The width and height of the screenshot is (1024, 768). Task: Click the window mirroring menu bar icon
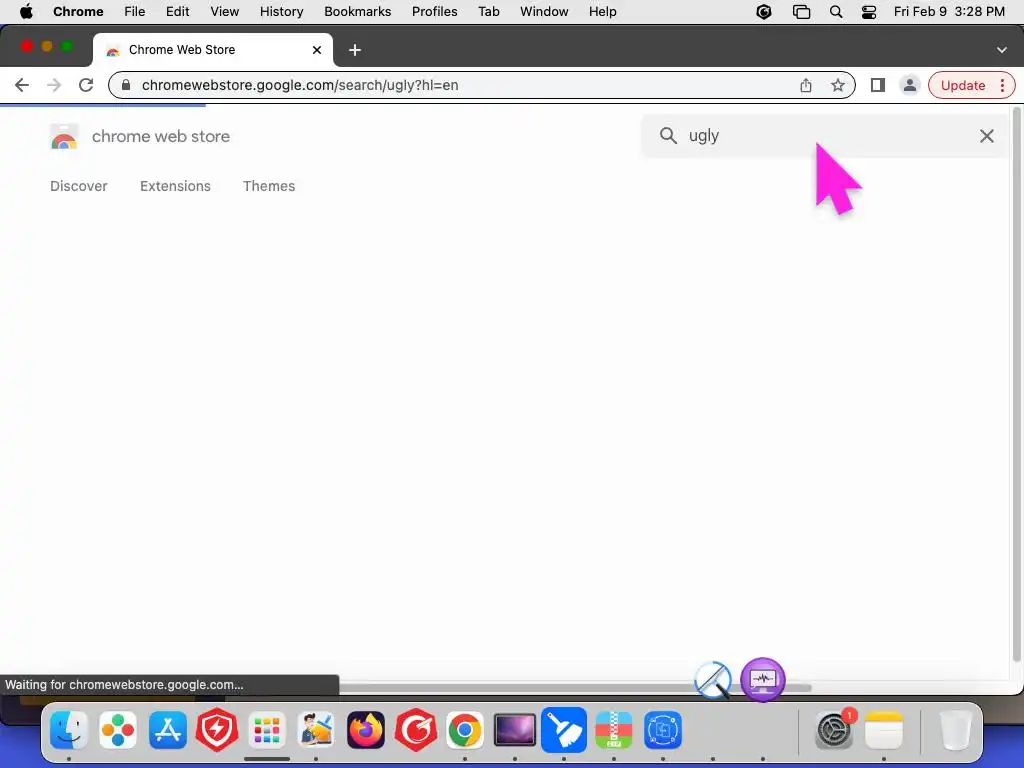point(801,12)
